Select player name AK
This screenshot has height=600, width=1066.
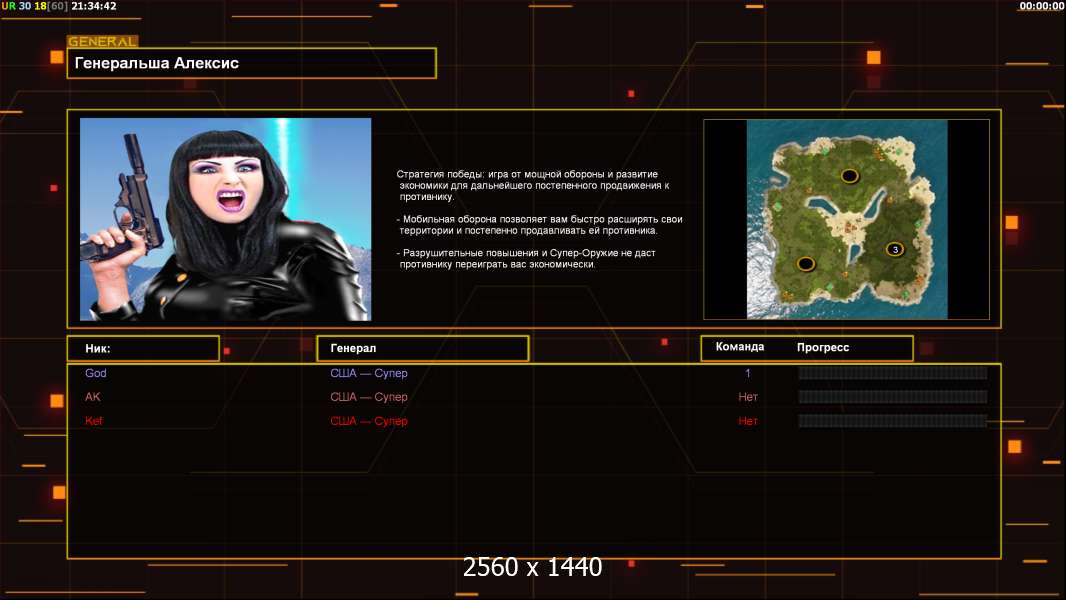[x=93, y=397]
